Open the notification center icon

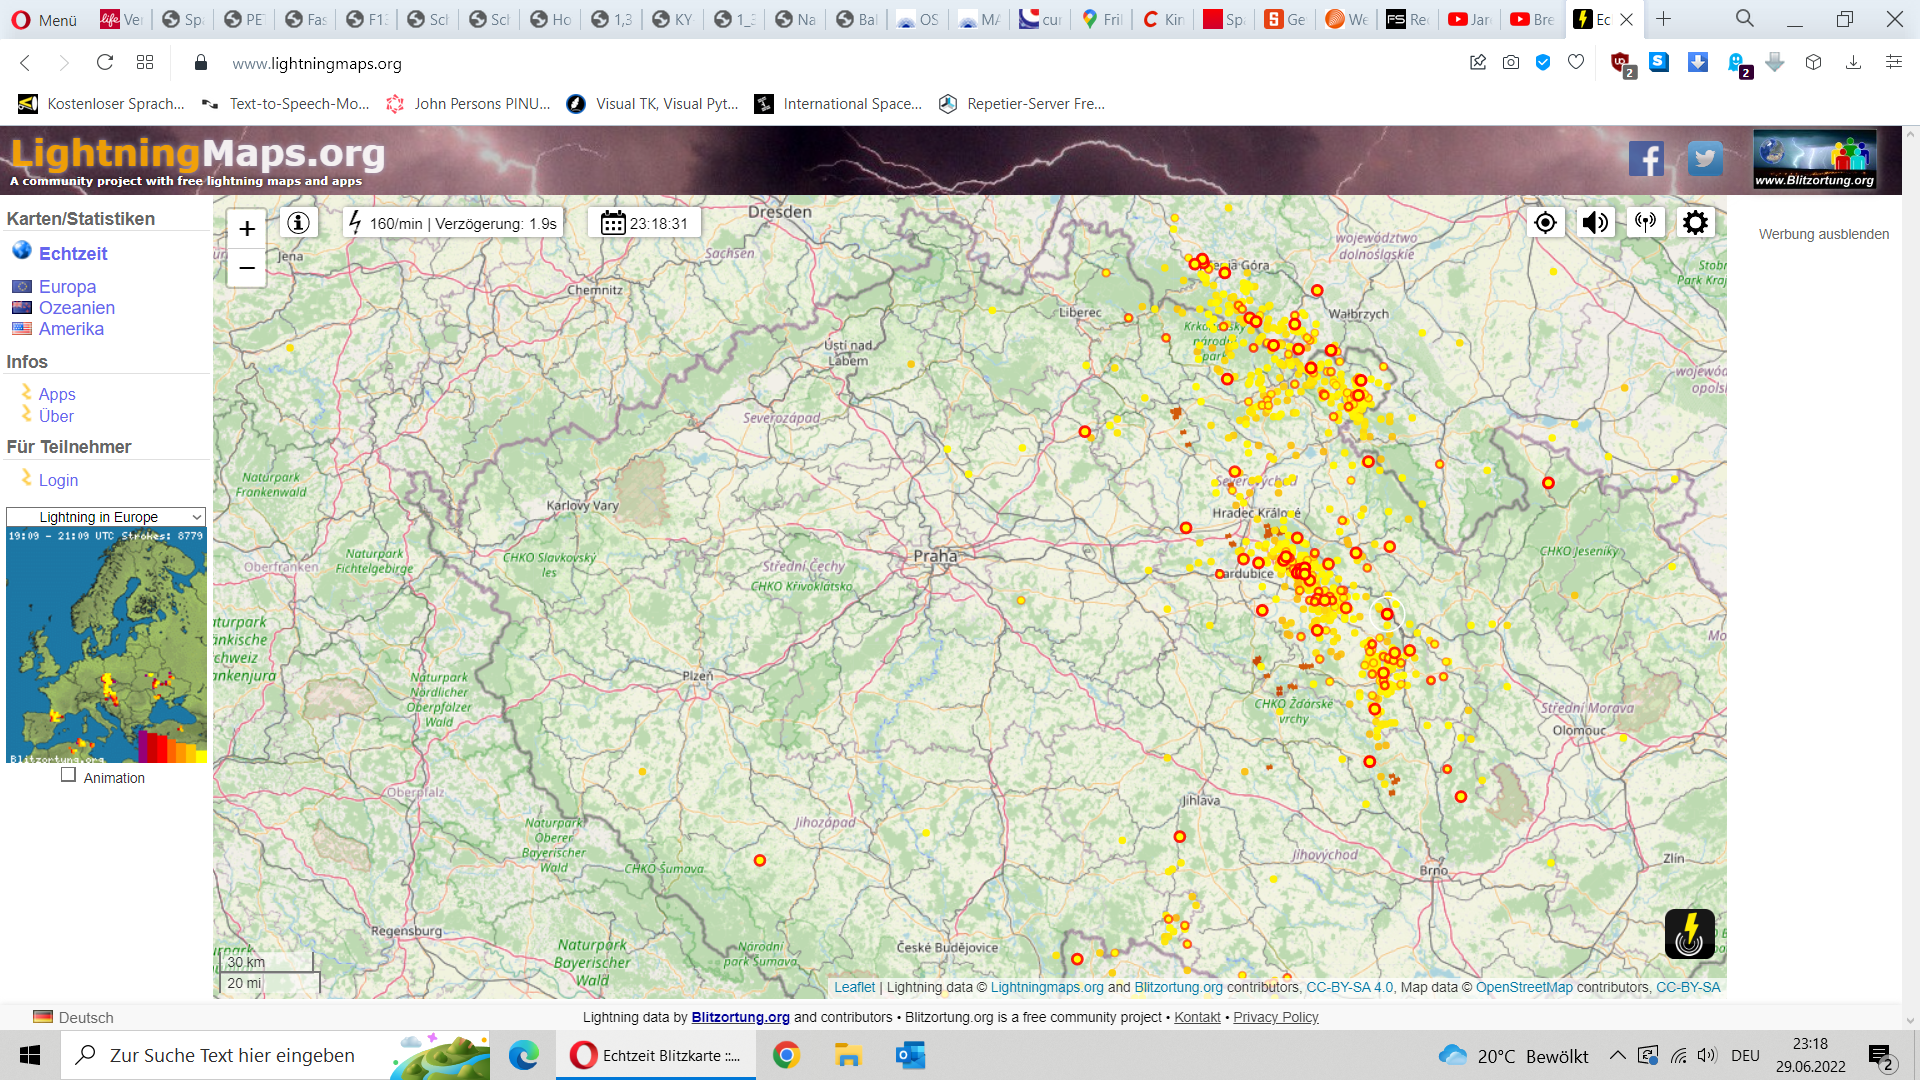(1881, 1056)
